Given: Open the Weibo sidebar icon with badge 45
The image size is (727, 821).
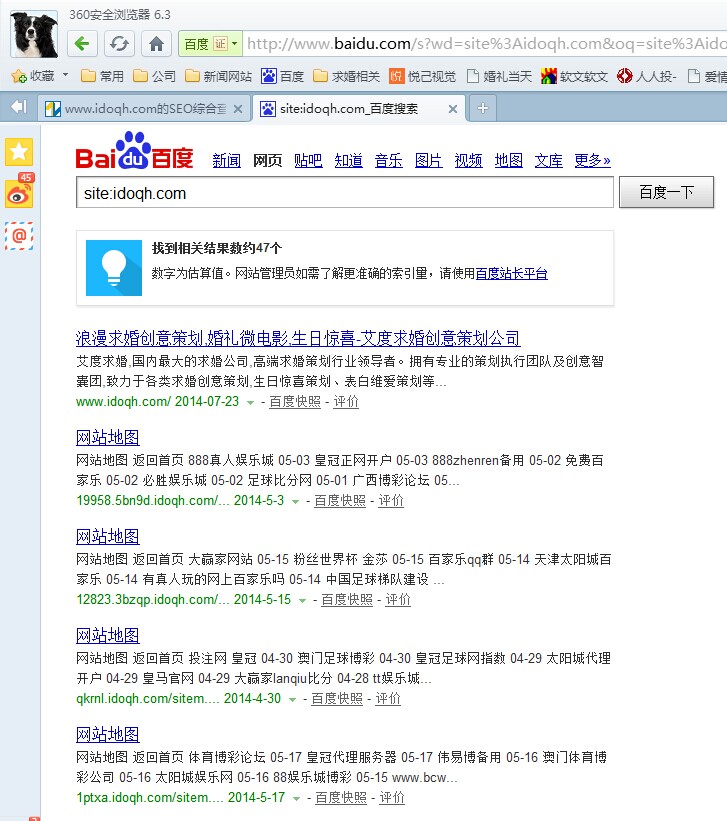Looking at the screenshot, I should tap(19, 192).
